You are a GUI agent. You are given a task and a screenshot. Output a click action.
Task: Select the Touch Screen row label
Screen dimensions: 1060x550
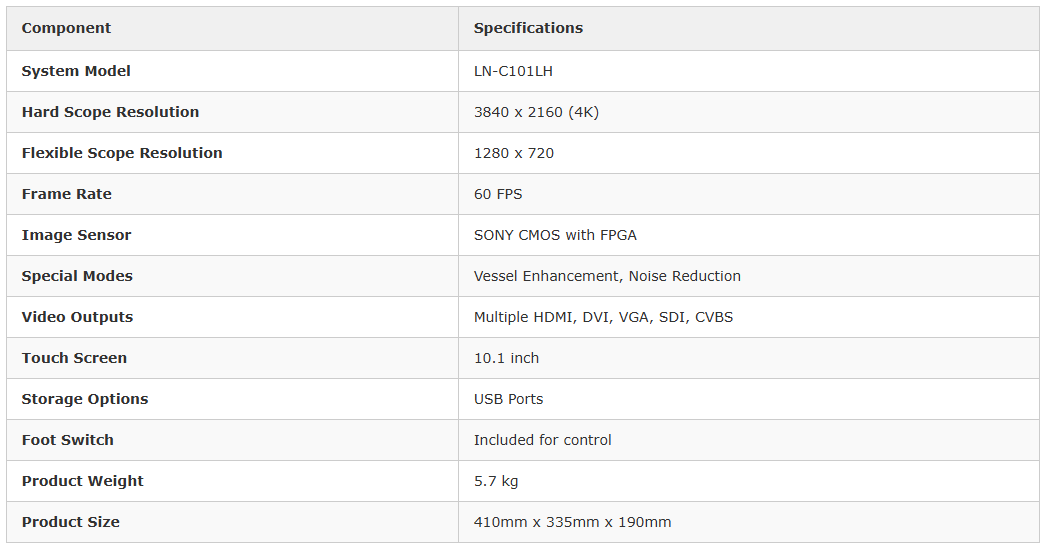pos(74,358)
